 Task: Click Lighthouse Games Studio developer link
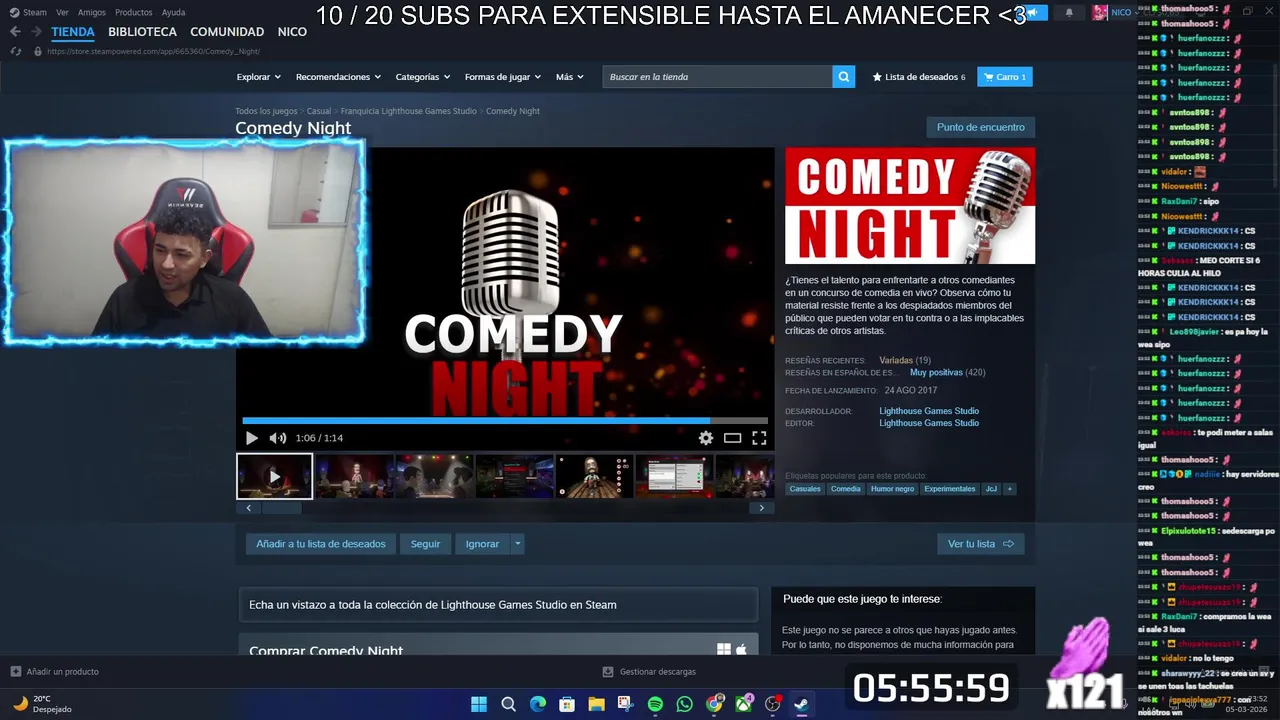(929, 411)
